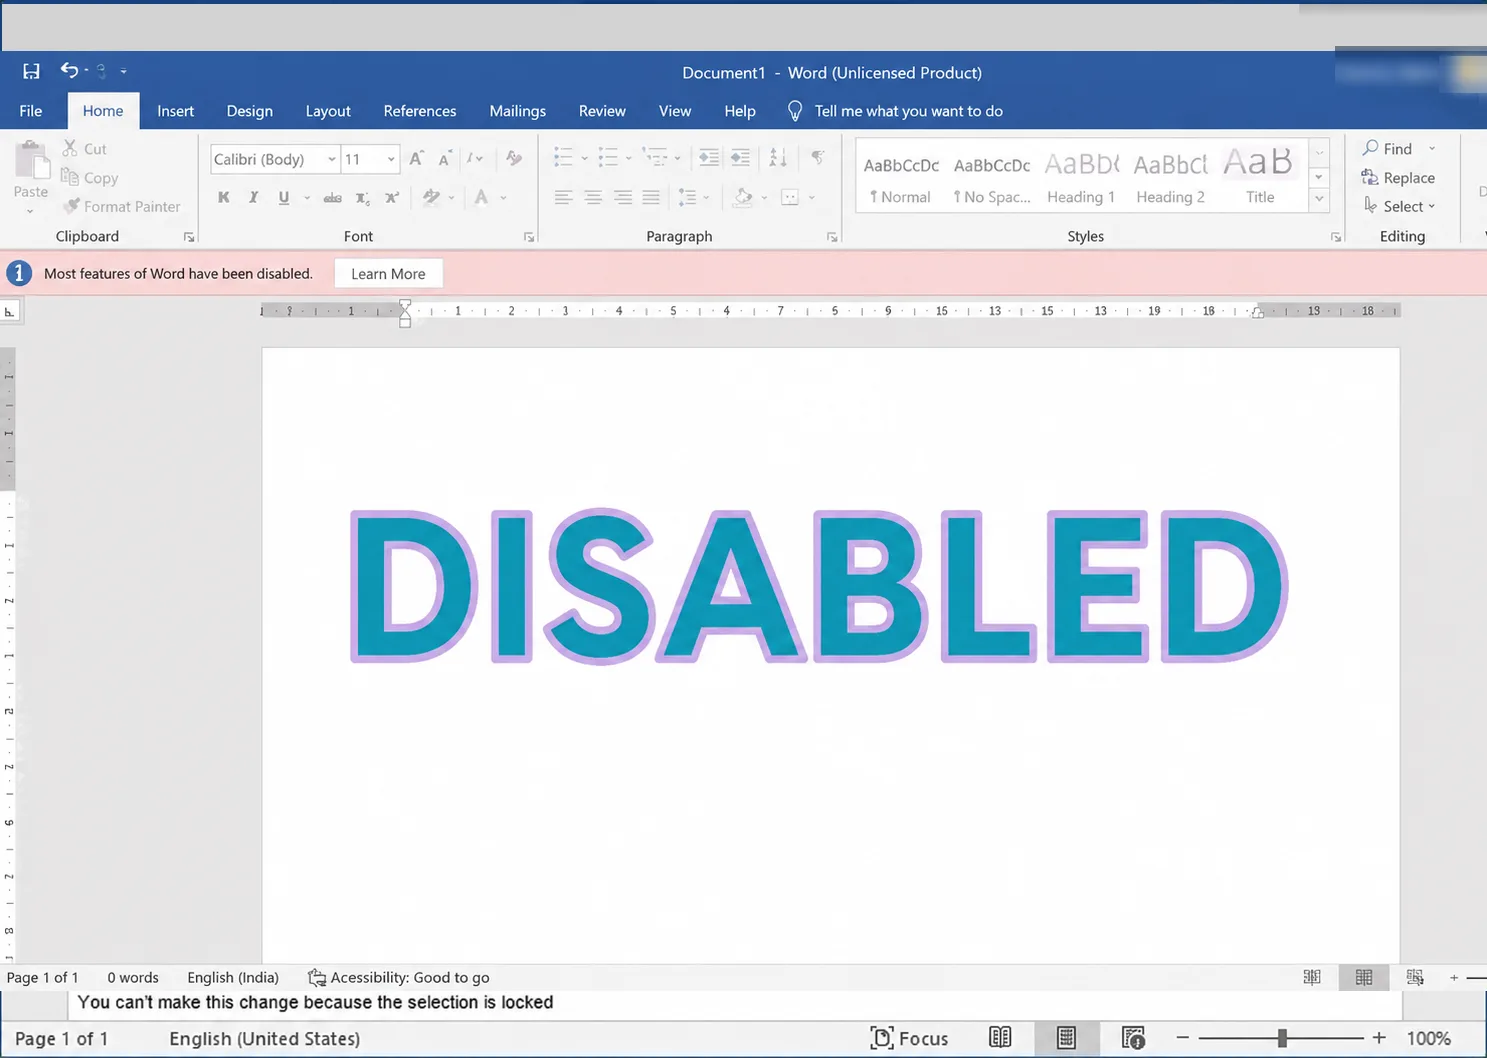Open the Help tab
The width and height of the screenshot is (1487, 1058).
(x=740, y=111)
